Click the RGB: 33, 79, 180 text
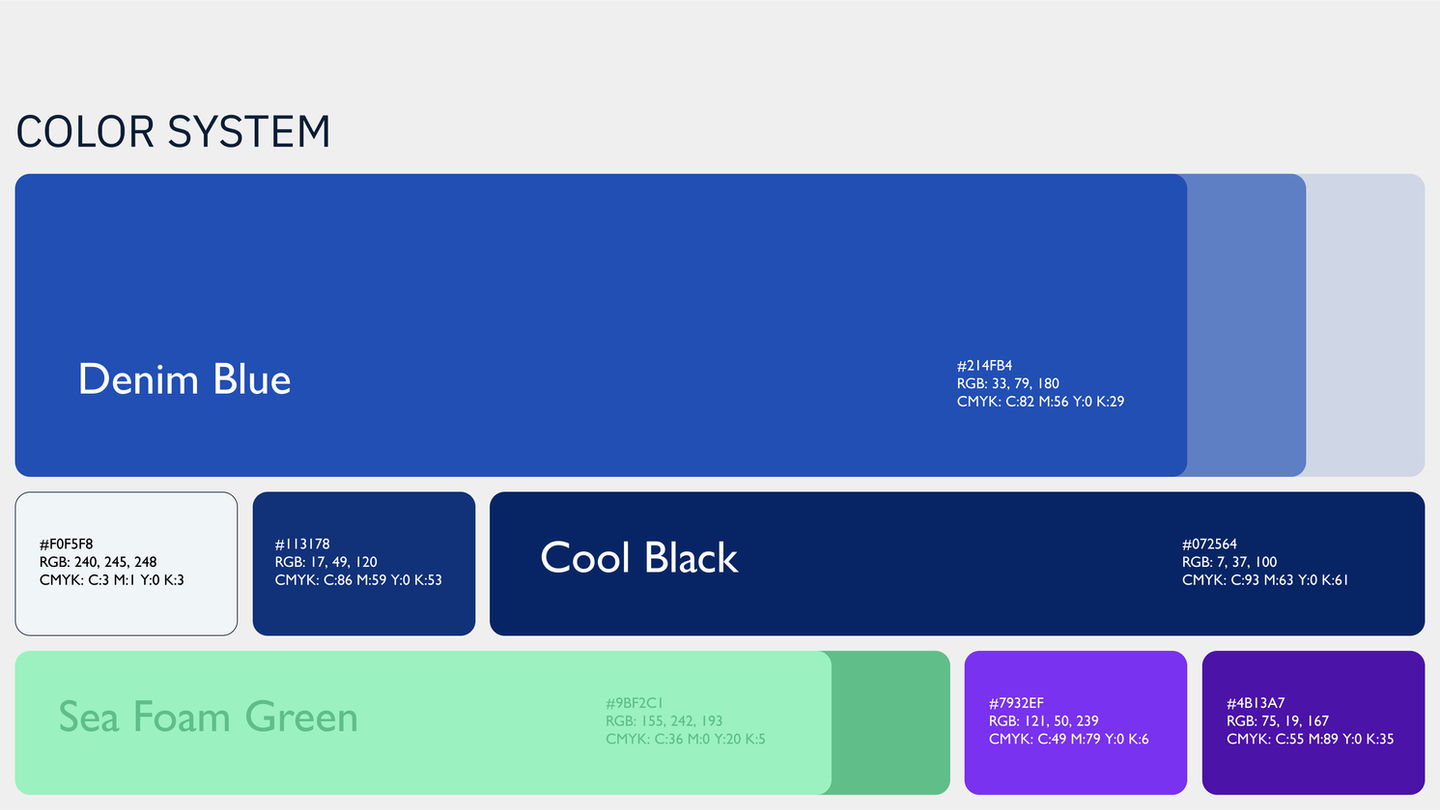 (x=1008, y=384)
